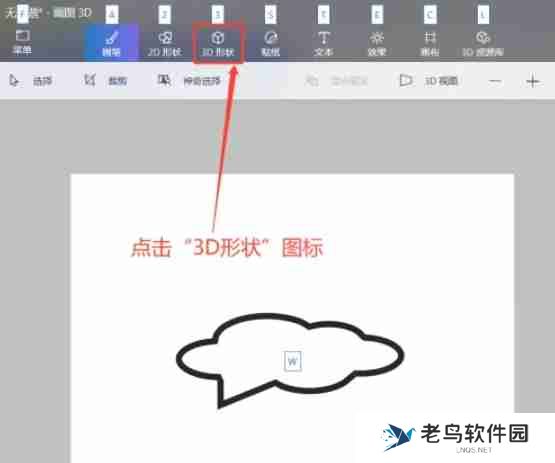The image size is (555, 463).
Task: Zoom in with the plus button
Action: 533,82
